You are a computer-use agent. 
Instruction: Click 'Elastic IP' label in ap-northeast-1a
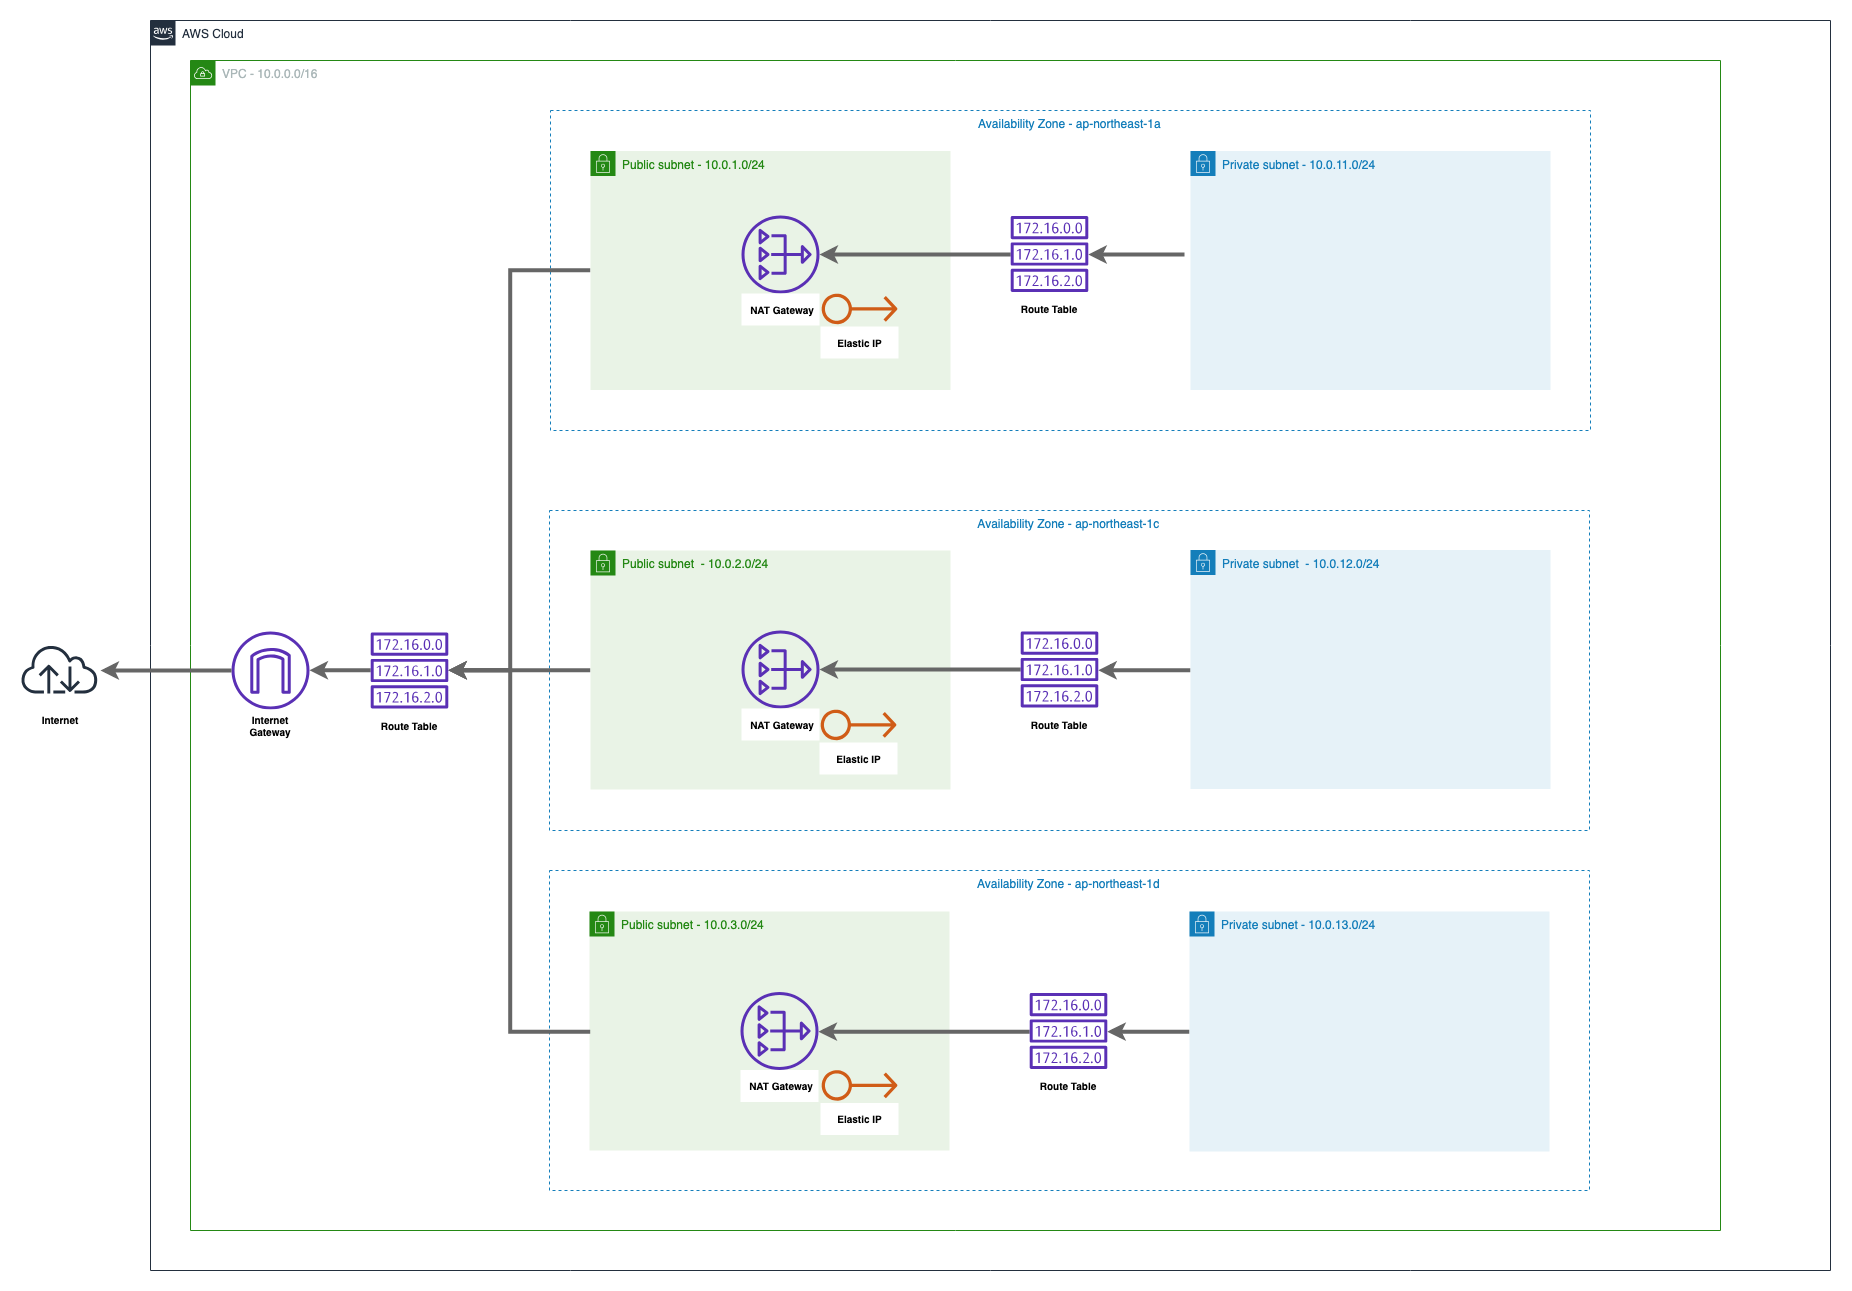[859, 344]
